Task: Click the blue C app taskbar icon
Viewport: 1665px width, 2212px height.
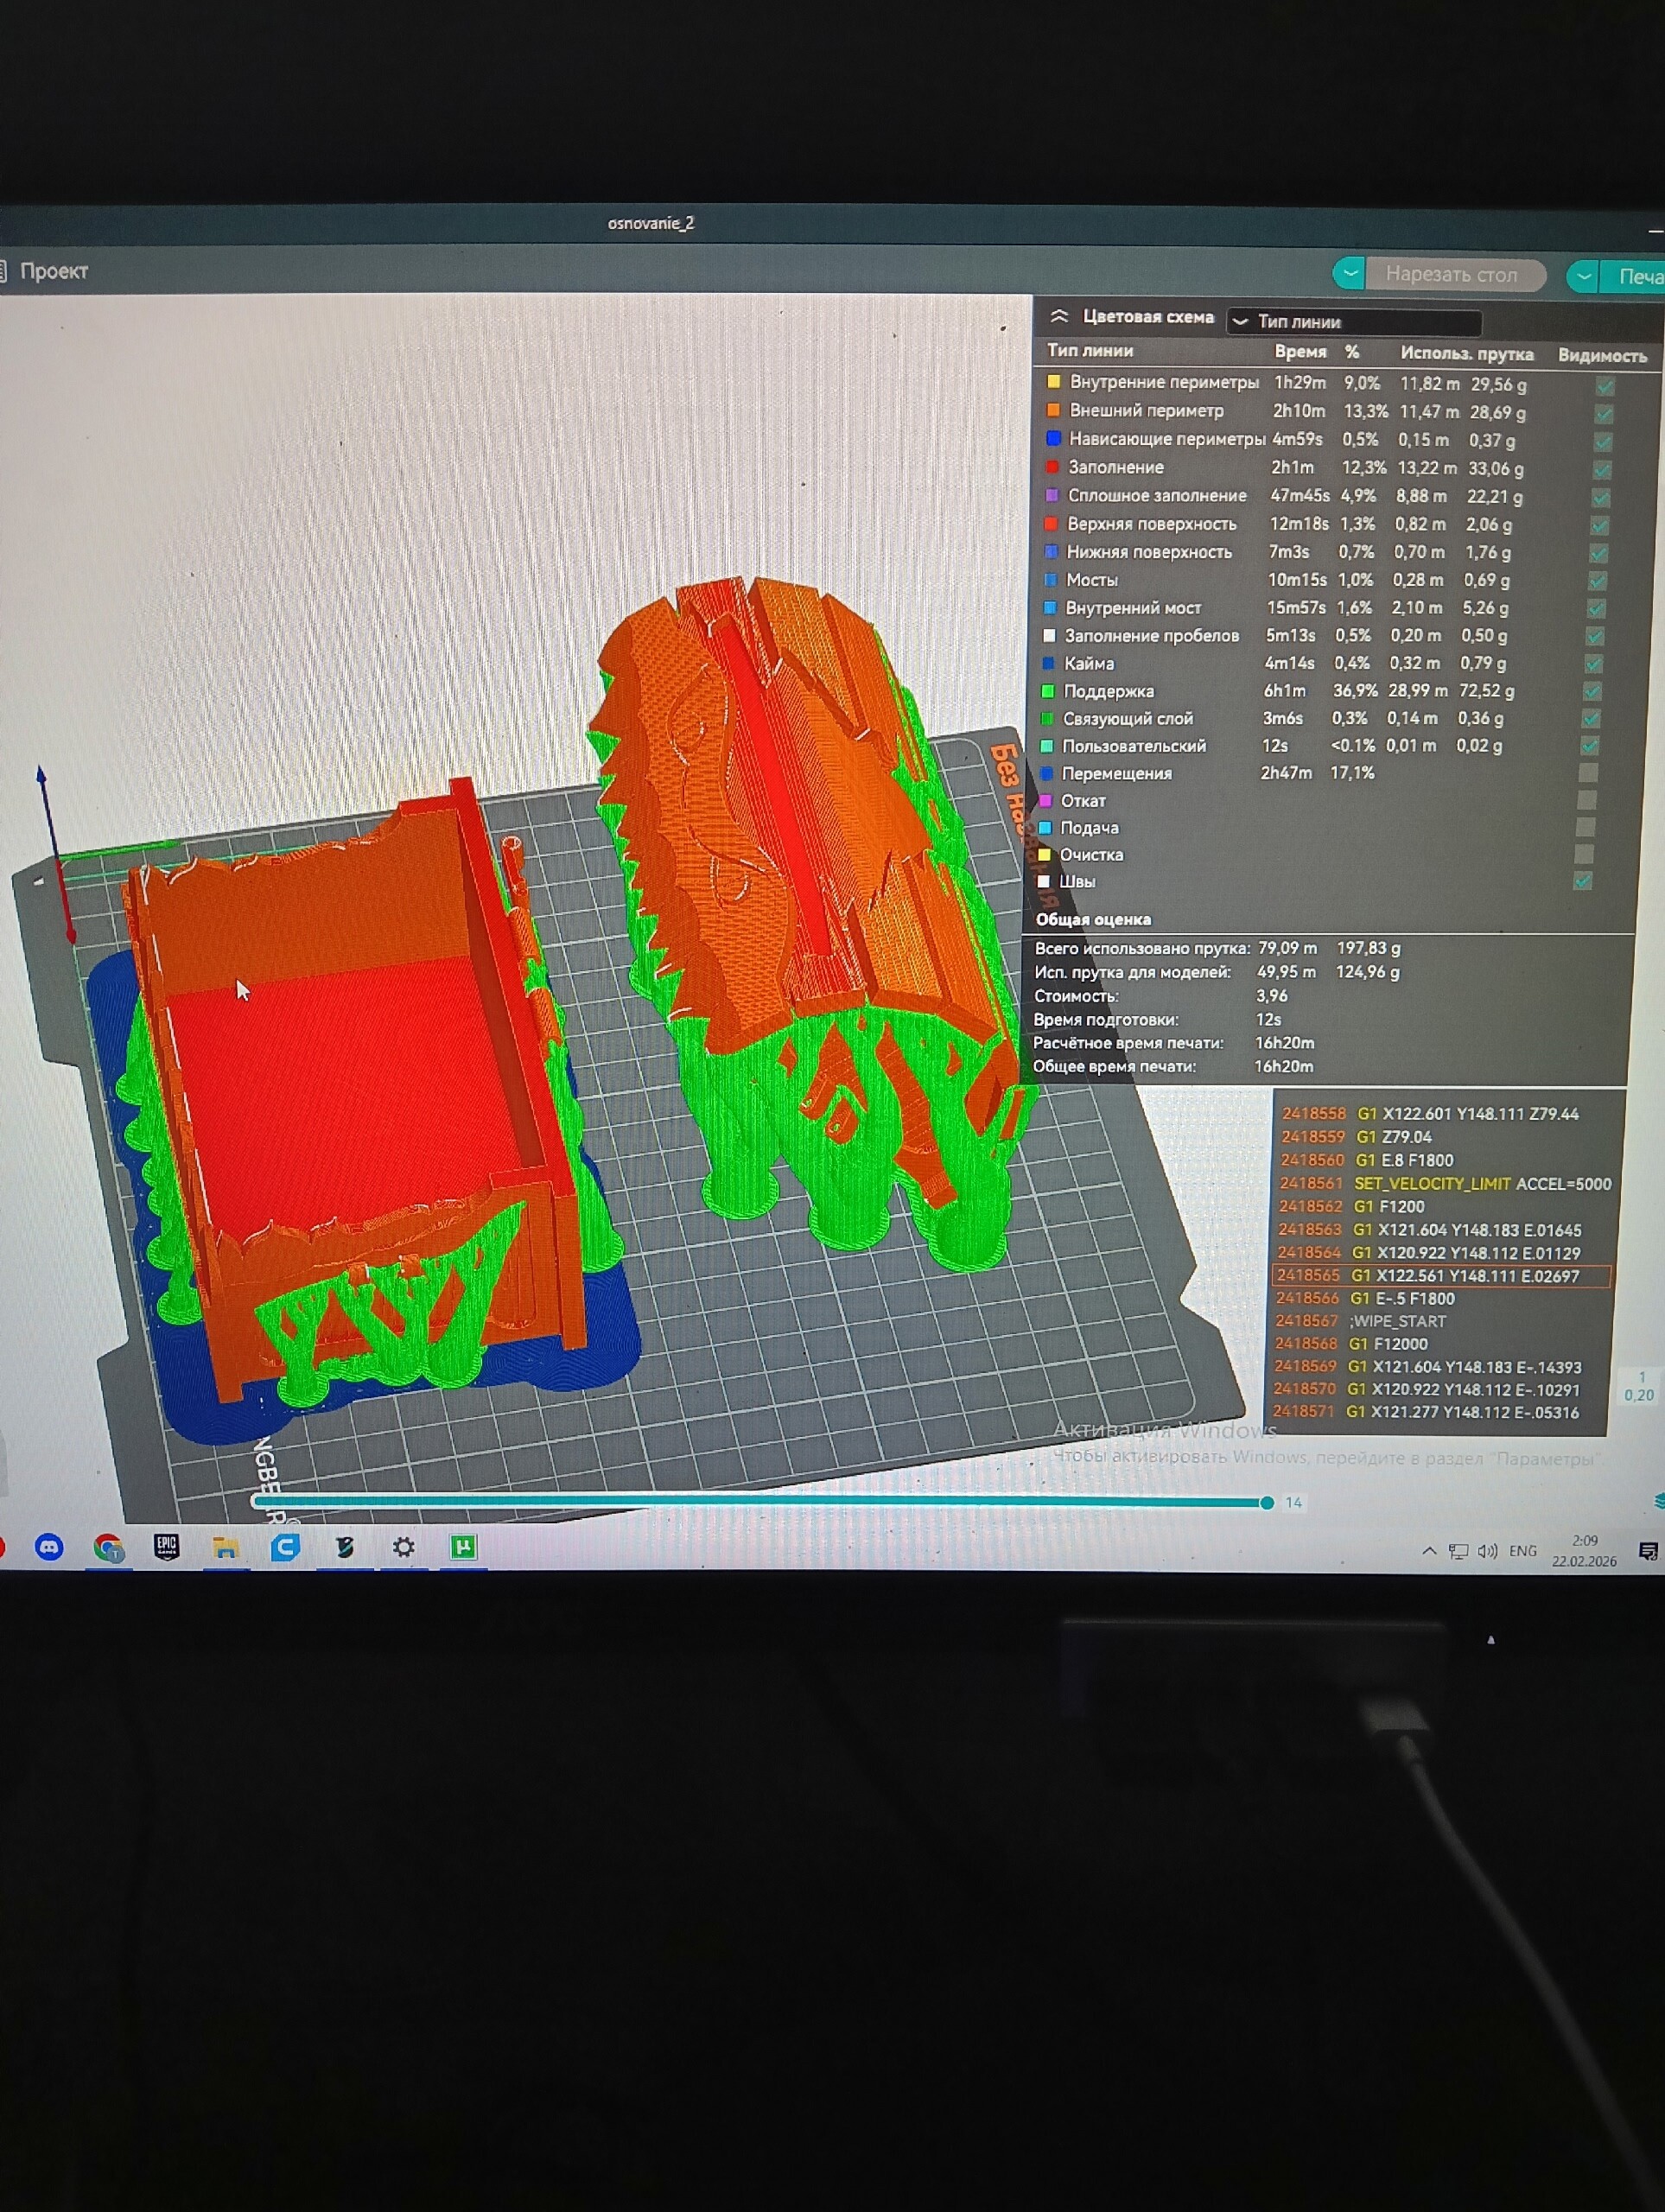Action: [x=285, y=1548]
